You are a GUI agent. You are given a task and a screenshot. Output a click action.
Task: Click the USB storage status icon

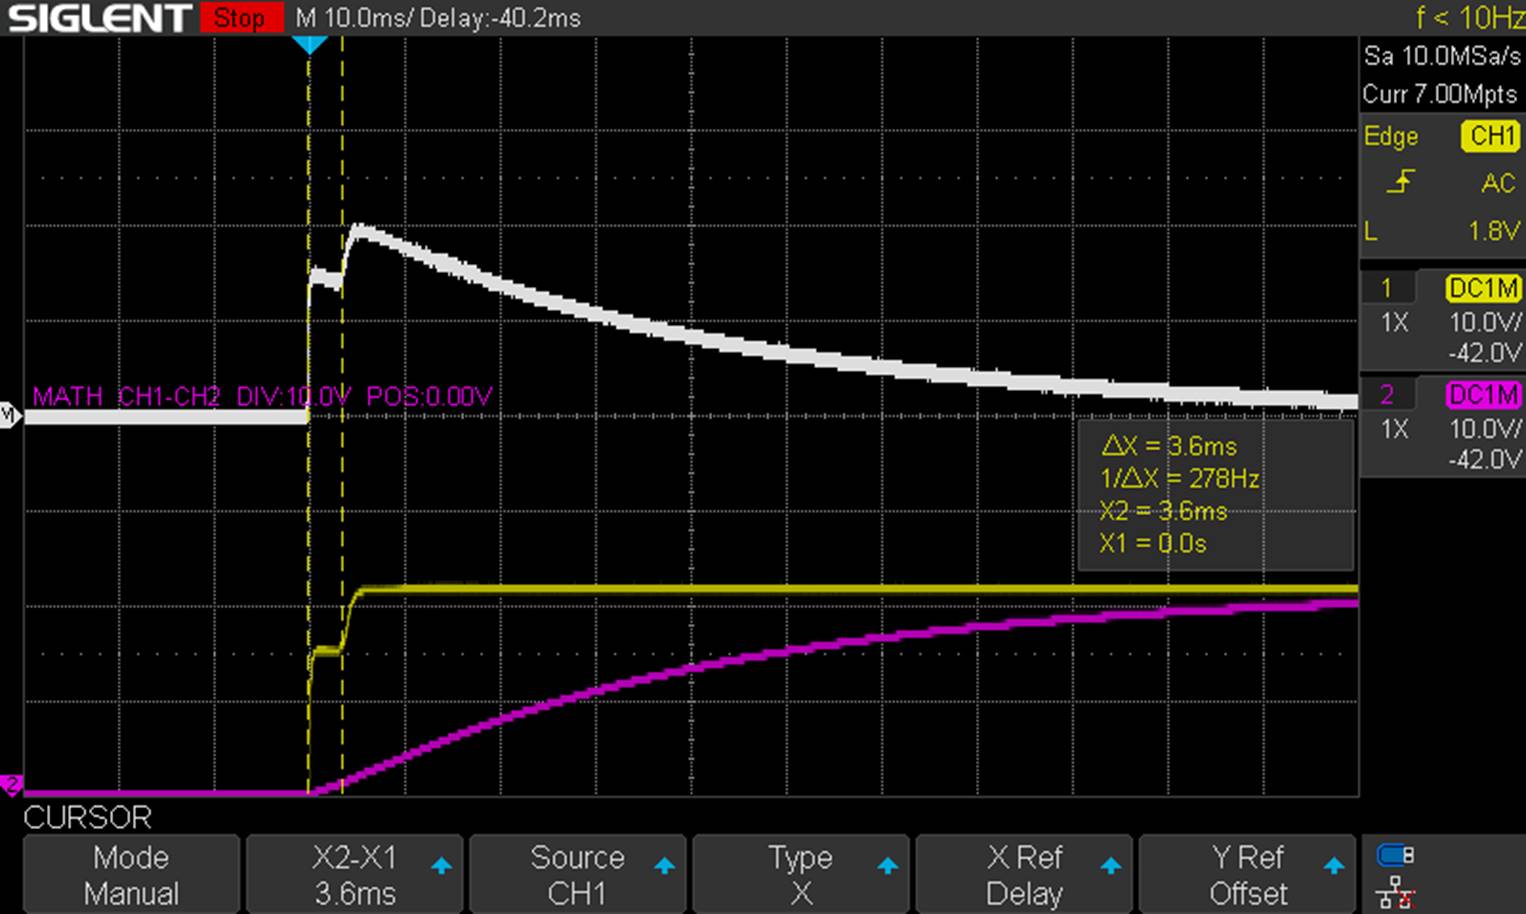[1395, 856]
